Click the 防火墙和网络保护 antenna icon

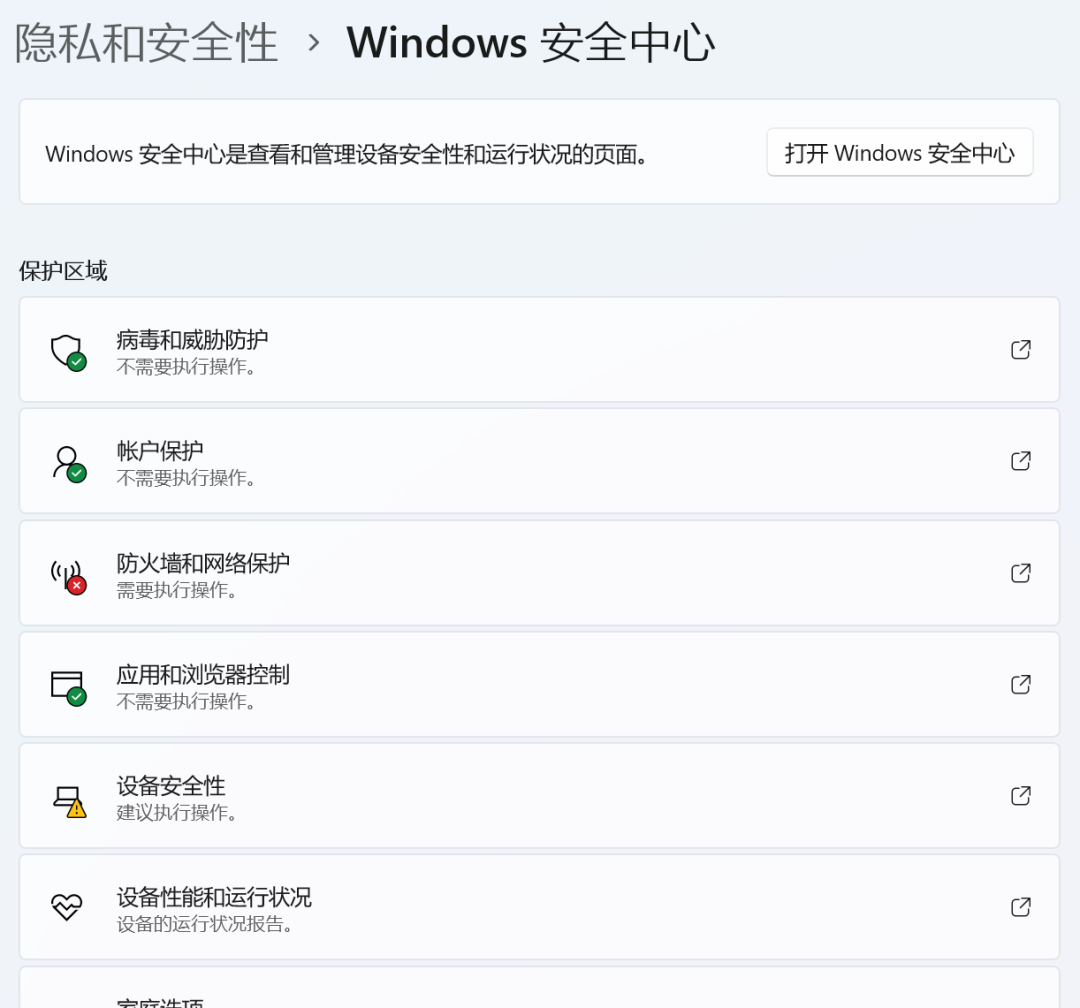pos(68,576)
